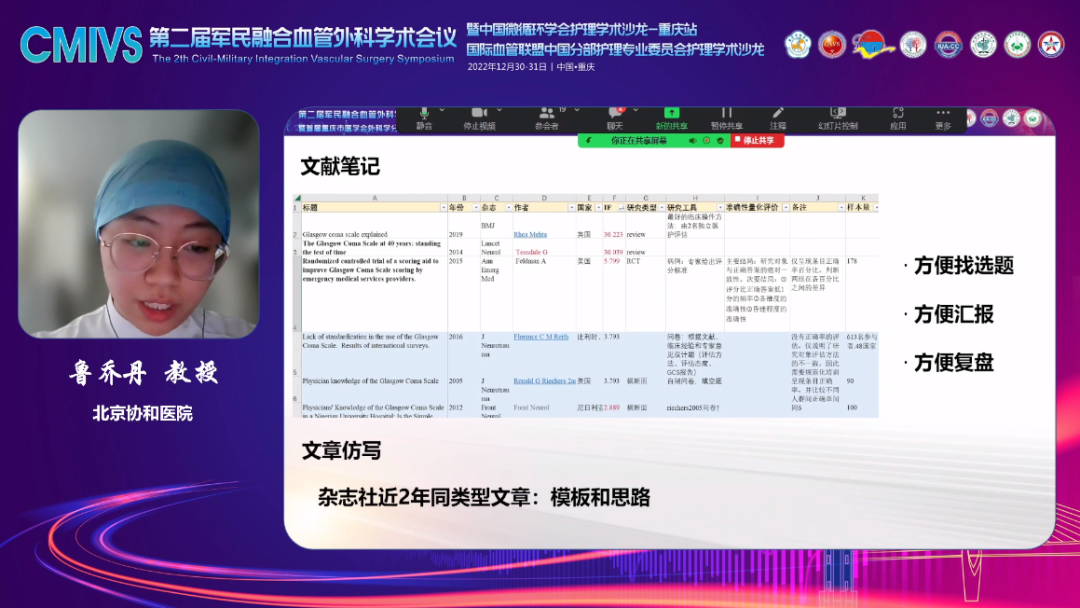Click the signal icon in sharing bar
1080x608 pixels.
588,140
